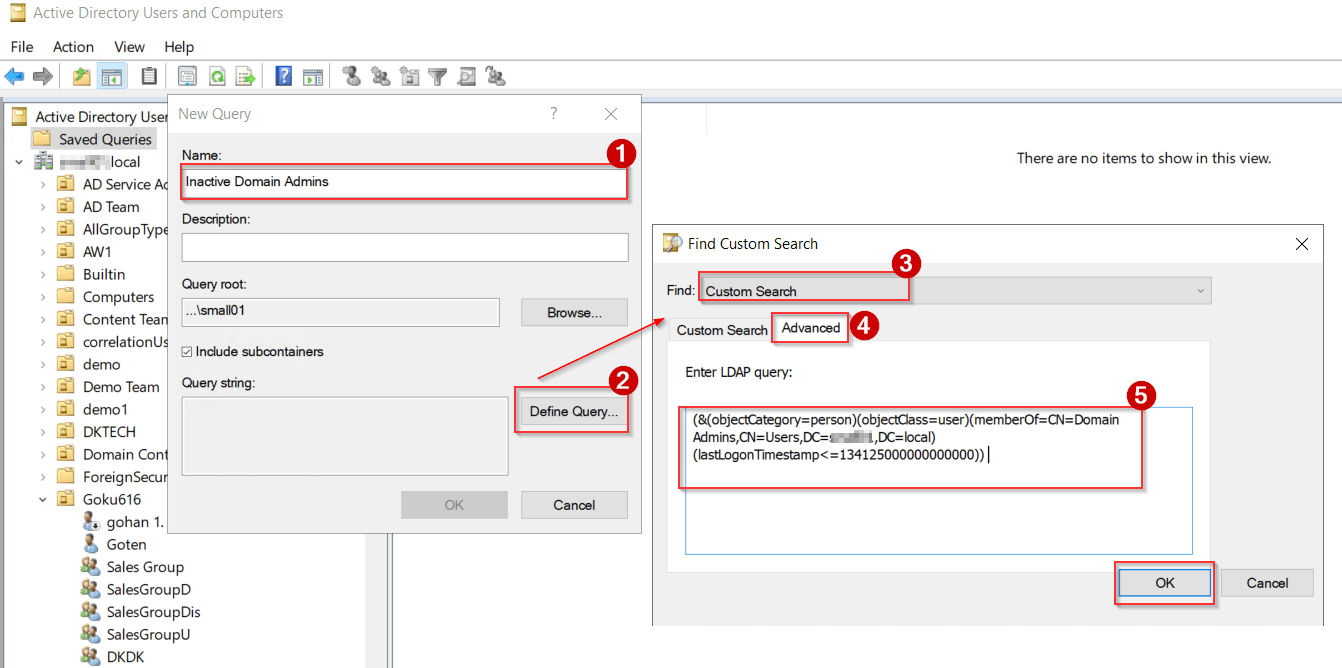The height and width of the screenshot is (668, 1342).
Task: Click the Find objects magnifier icon
Action: pos(466,76)
